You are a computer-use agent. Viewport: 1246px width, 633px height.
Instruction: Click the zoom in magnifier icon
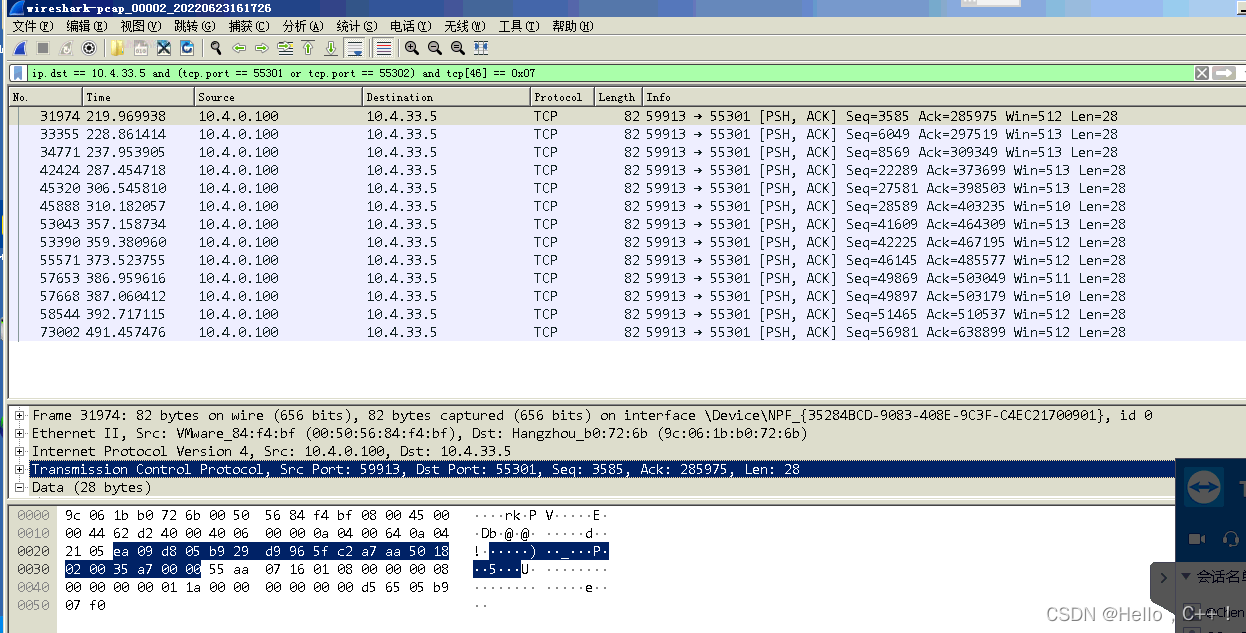click(412, 47)
